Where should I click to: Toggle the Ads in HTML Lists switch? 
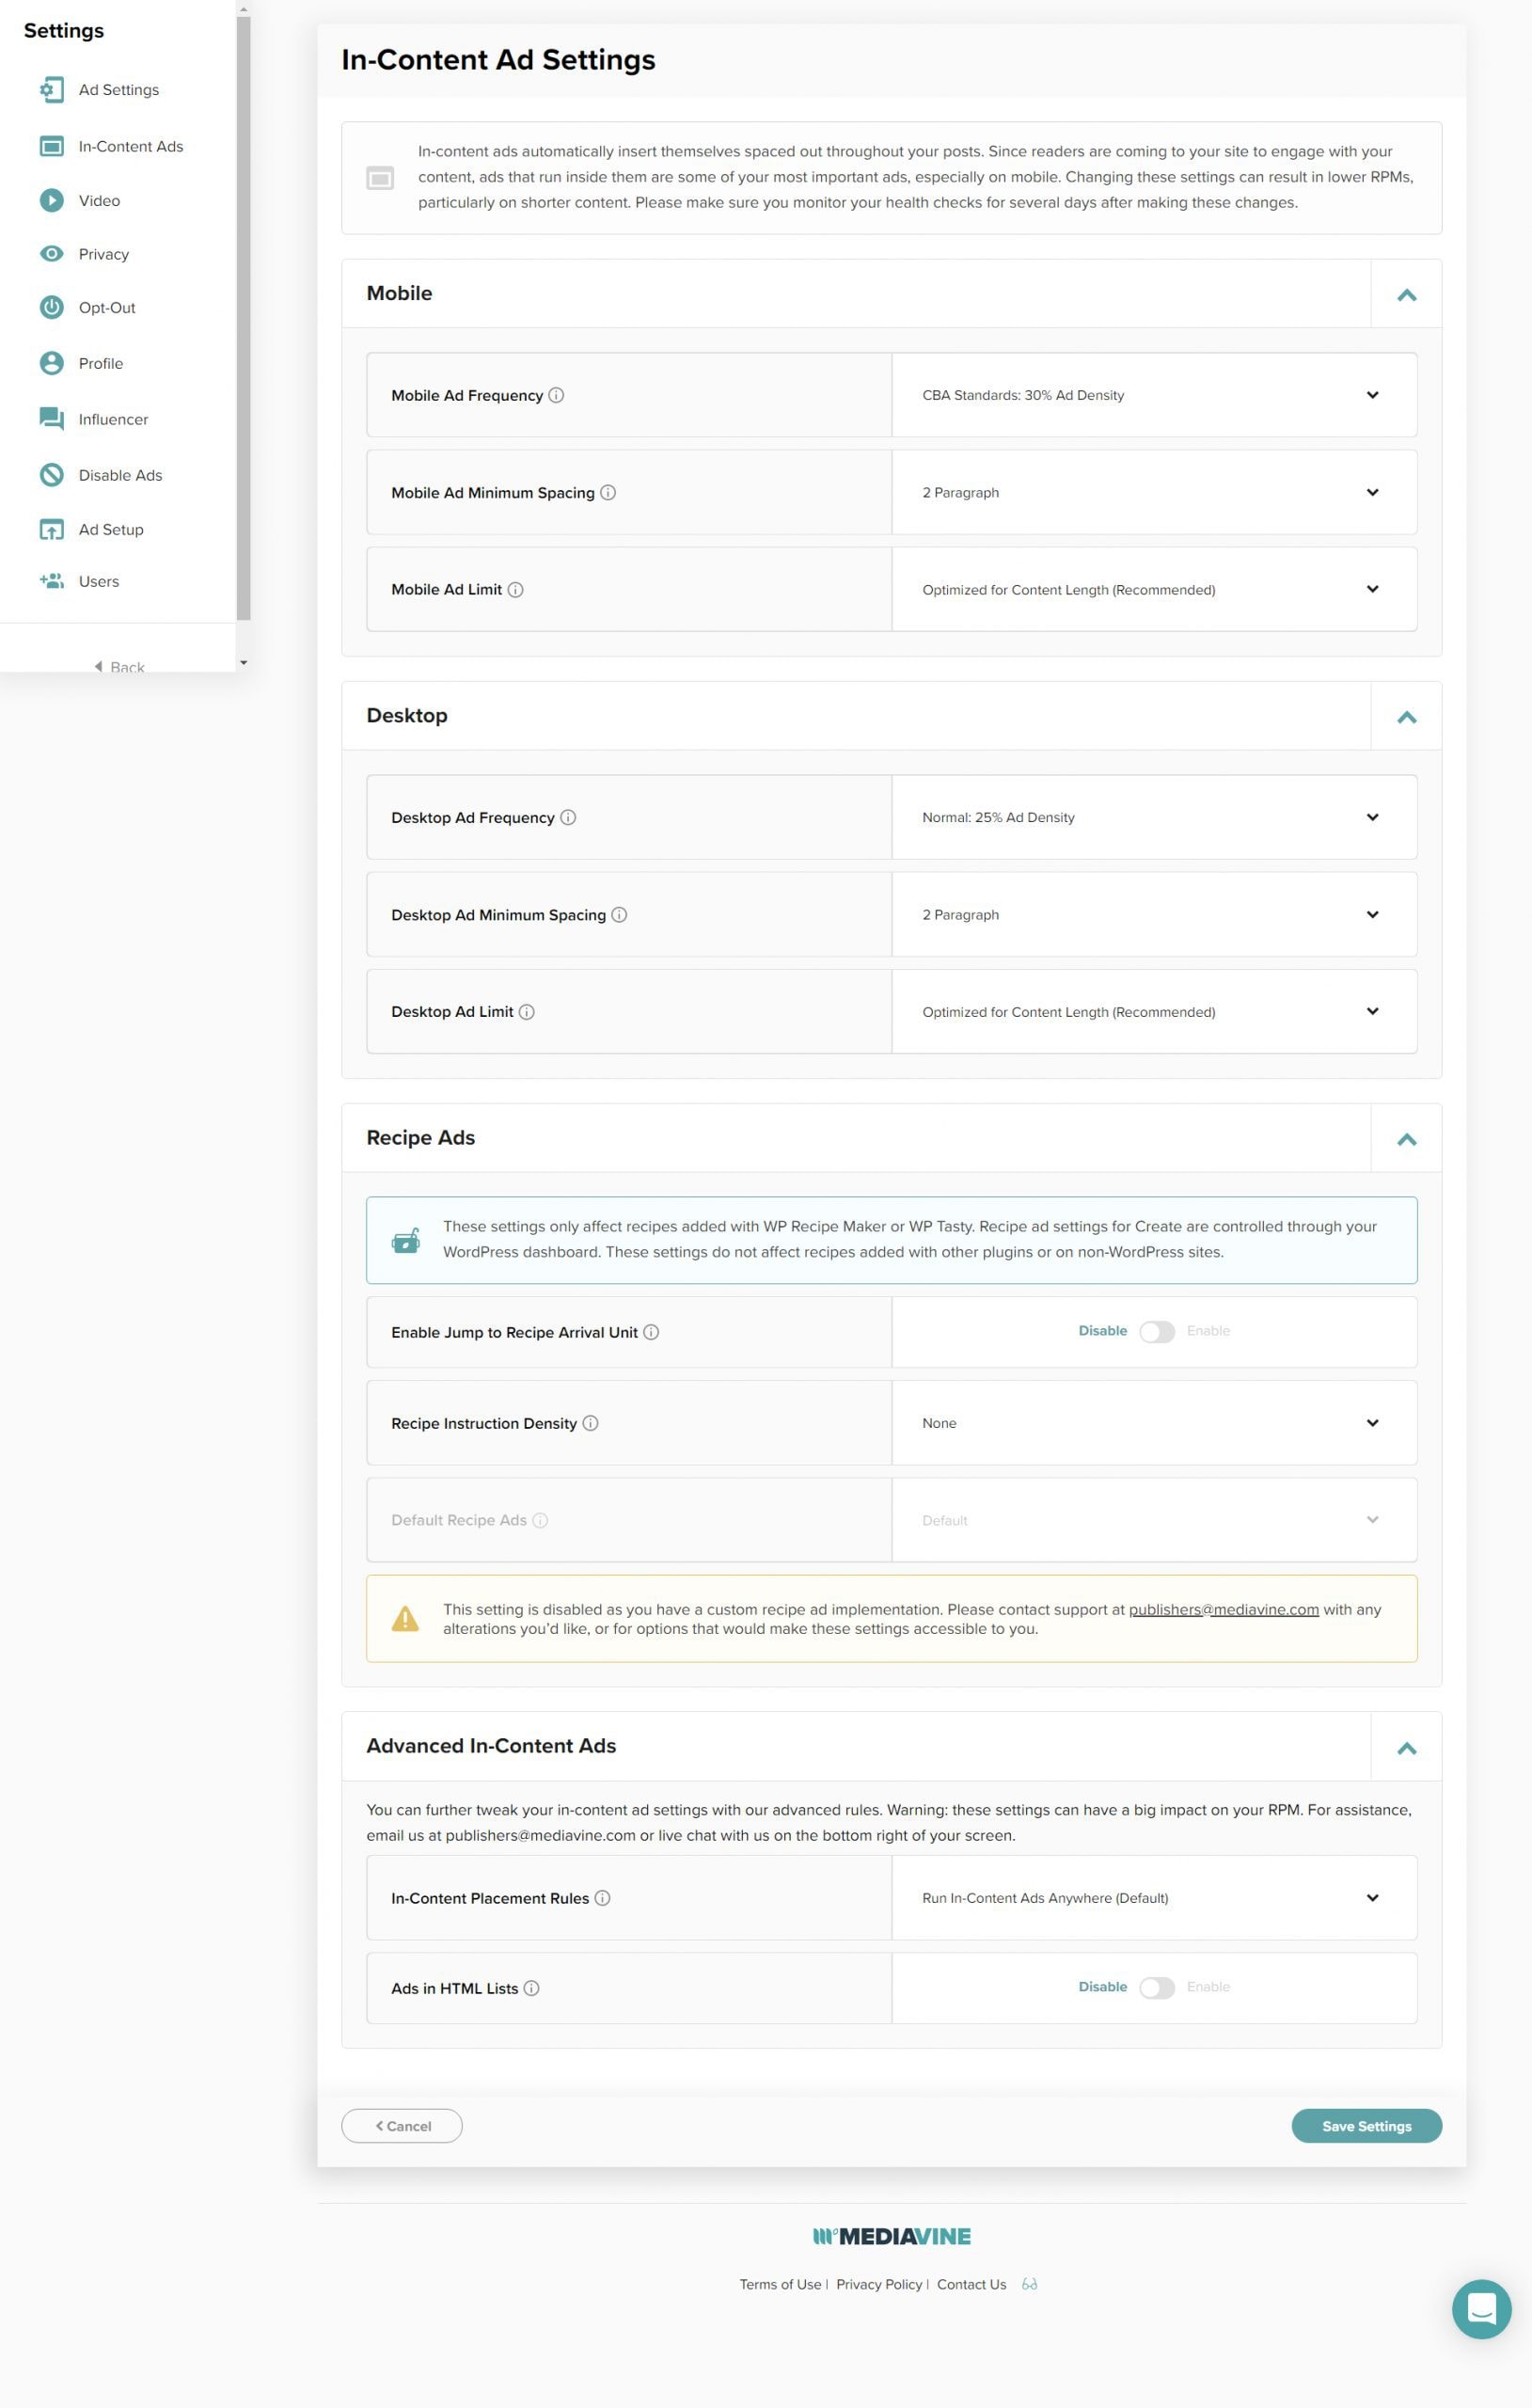coord(1157,1987)
